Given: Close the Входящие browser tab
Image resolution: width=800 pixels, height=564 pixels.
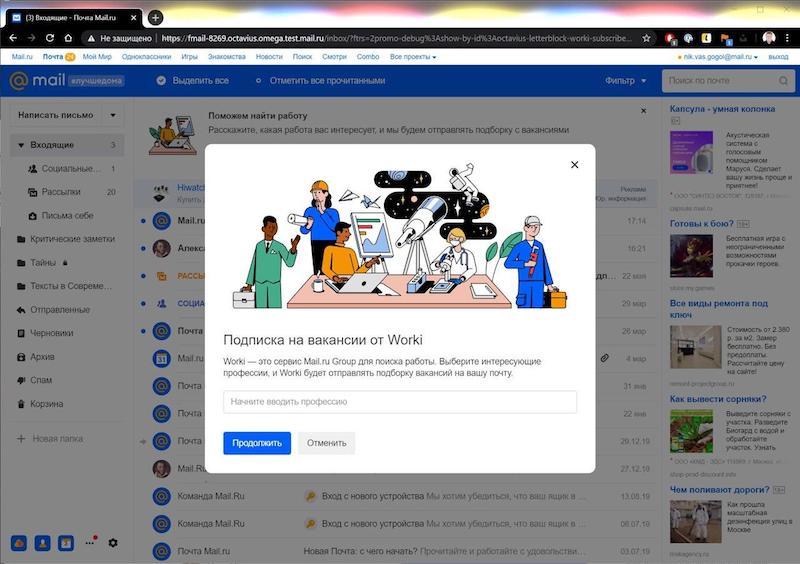Looking at the screenshot, I should coord(134,17).
